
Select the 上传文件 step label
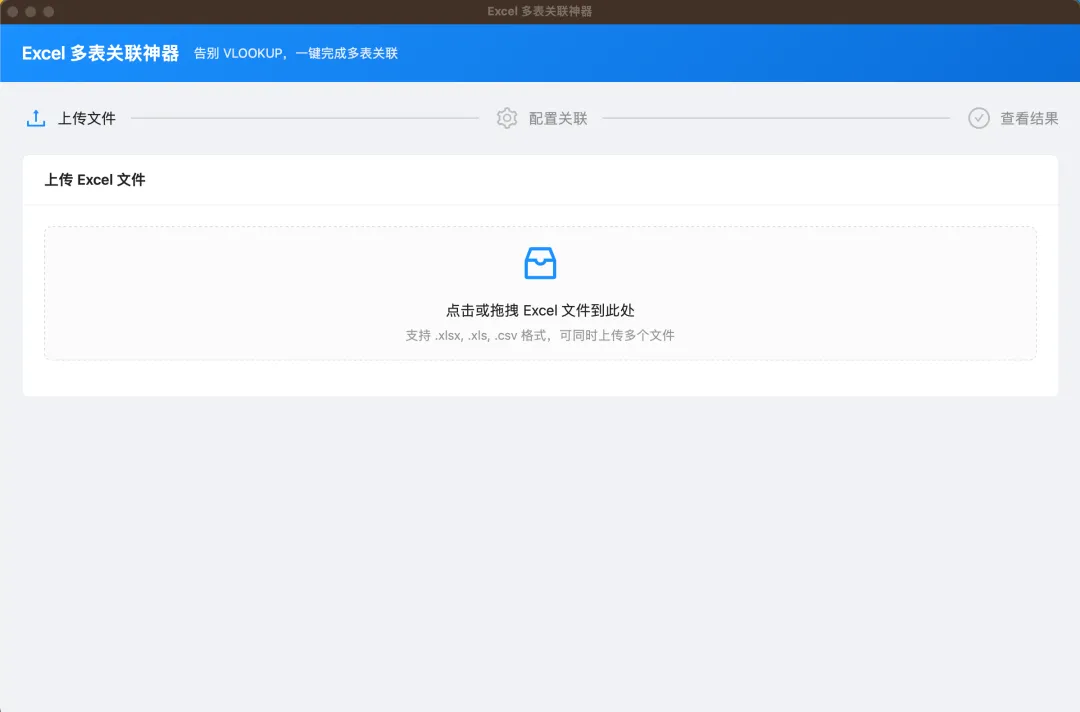[87, 118]
